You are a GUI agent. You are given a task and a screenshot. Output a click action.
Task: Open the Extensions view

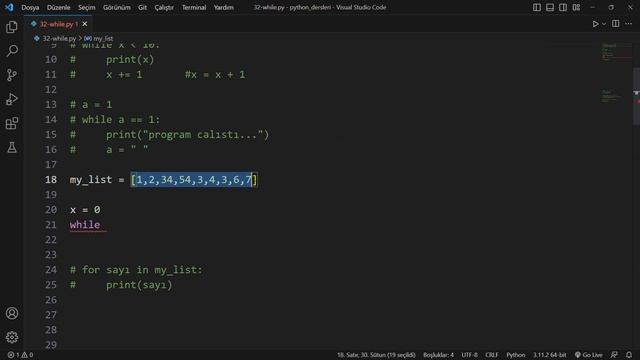12,123
